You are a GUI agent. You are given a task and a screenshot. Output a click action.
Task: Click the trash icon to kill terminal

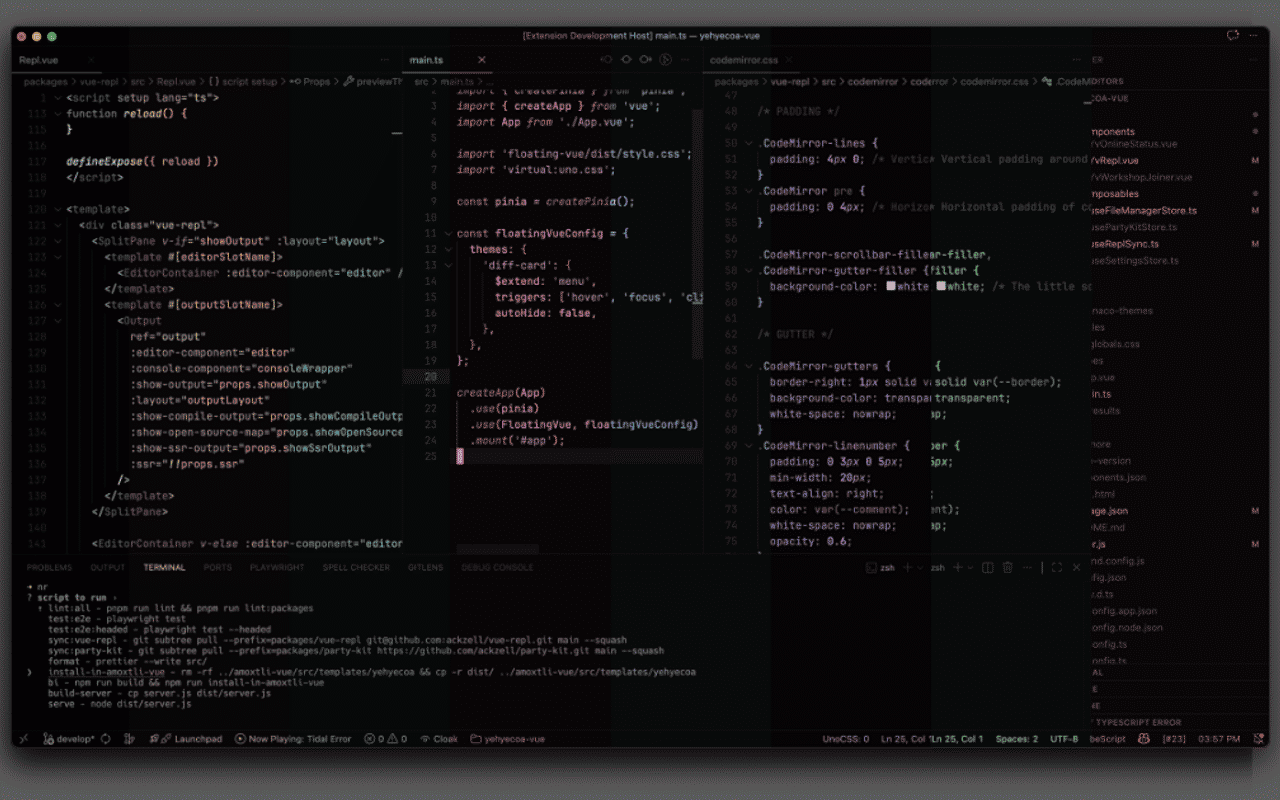coord(1007,567)
